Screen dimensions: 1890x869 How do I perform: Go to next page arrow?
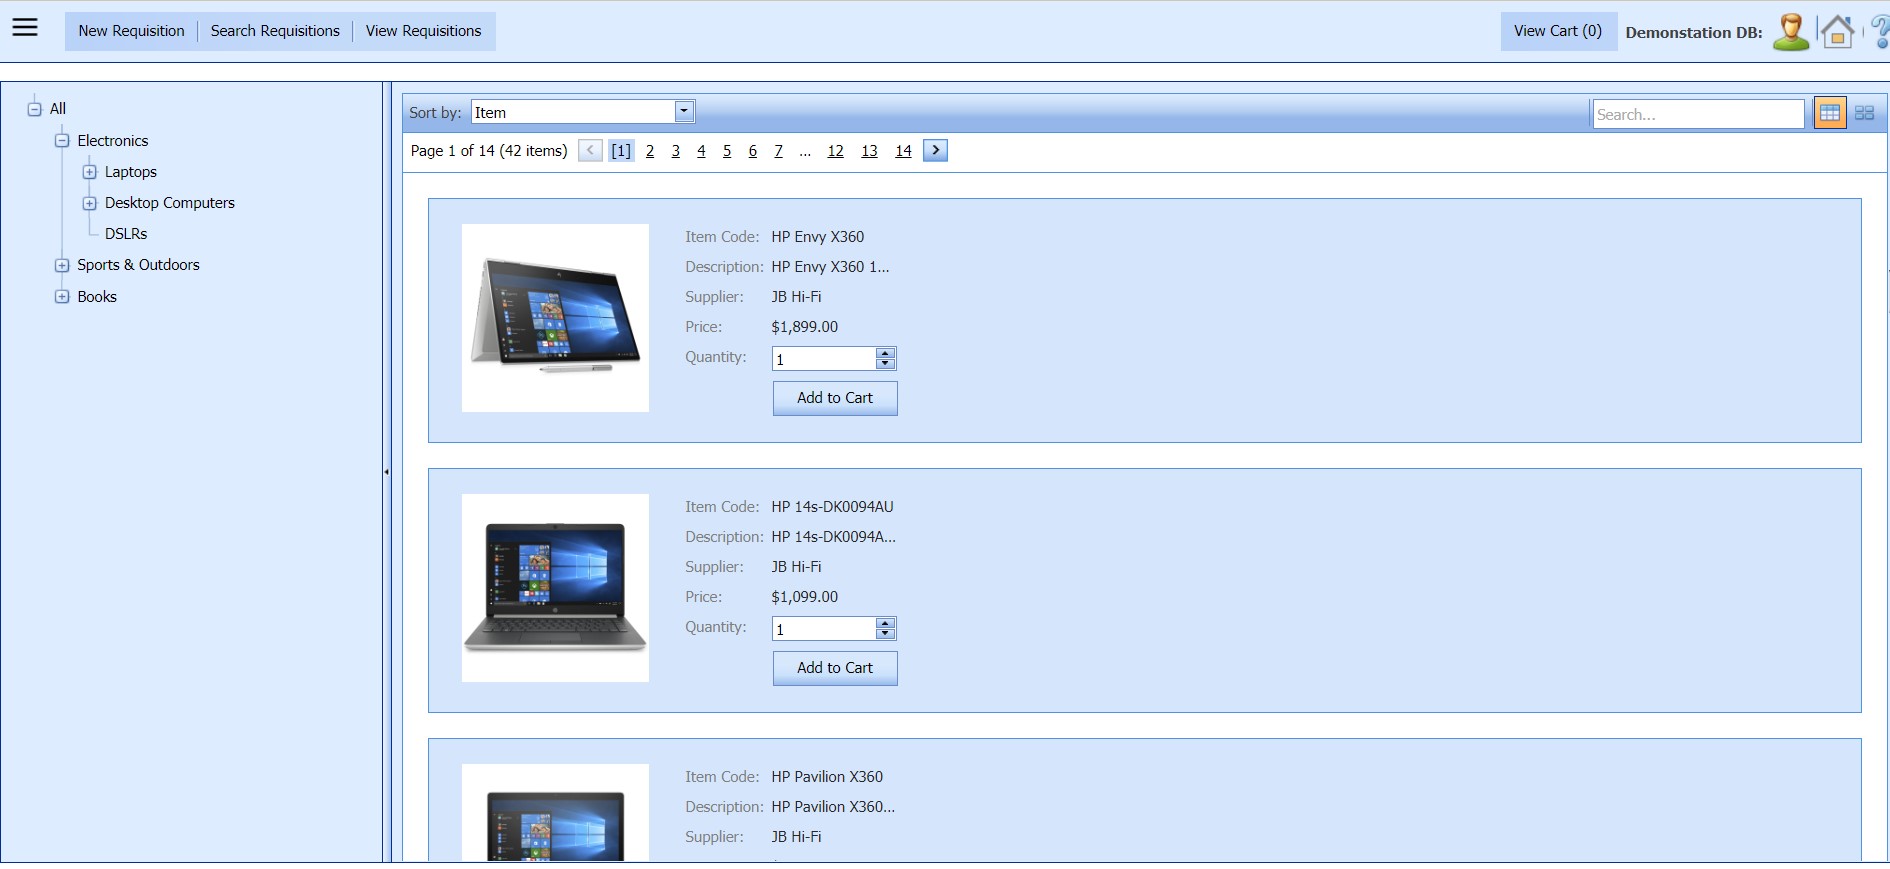(x=935, y=150)
